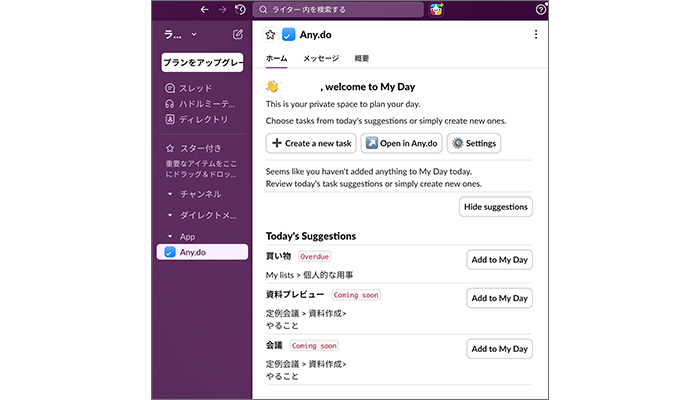Viewport: 700px width, 400px height.
Task: Click the search box in the top bar
Action: [x=338, y=9]
